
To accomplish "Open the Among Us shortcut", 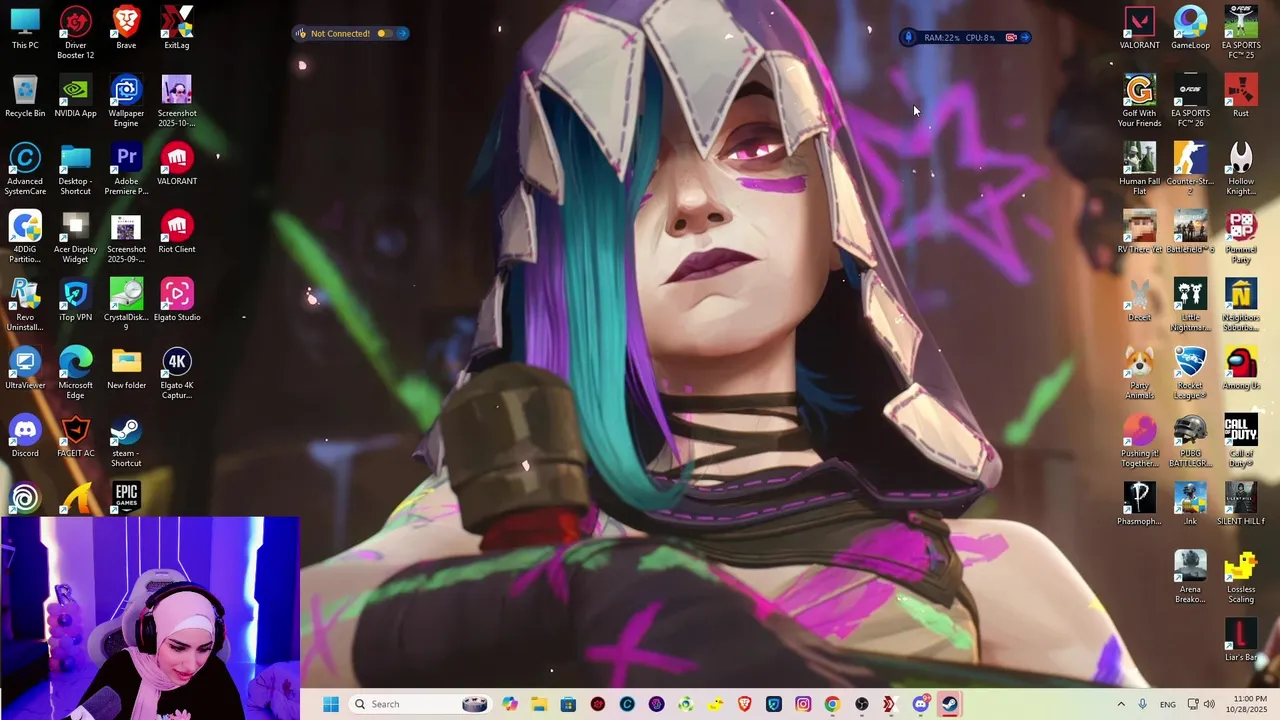I will tap(1241, 368).
